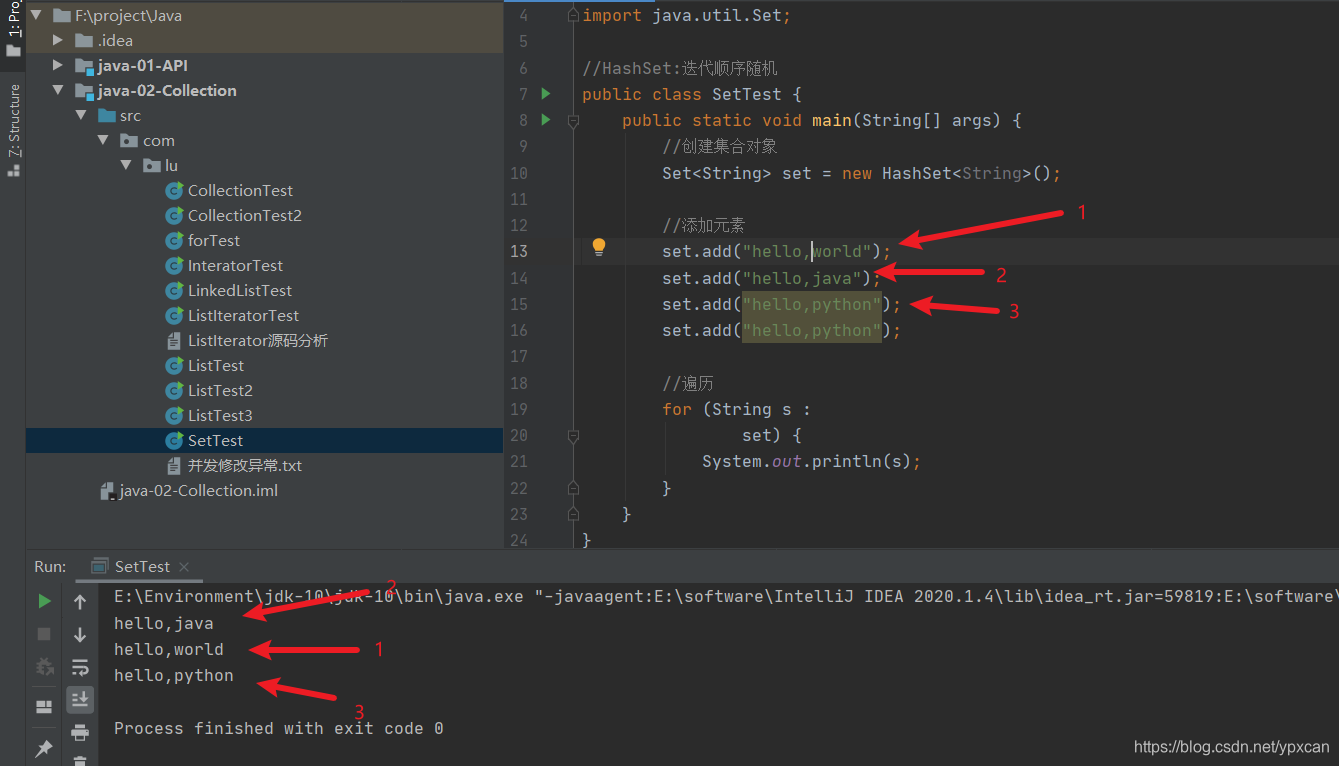Run main via gutter arrow on line 8

coord(545,120)
